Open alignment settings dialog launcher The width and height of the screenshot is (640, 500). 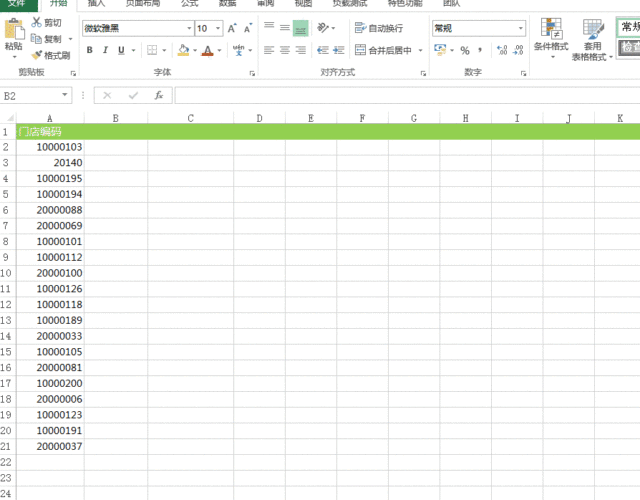pos(423,73)
